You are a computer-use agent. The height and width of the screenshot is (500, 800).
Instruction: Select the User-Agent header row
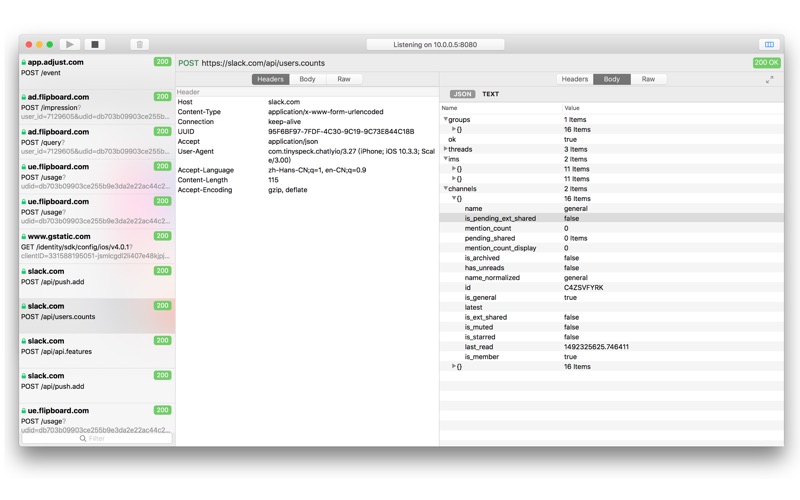coord(307,156)
